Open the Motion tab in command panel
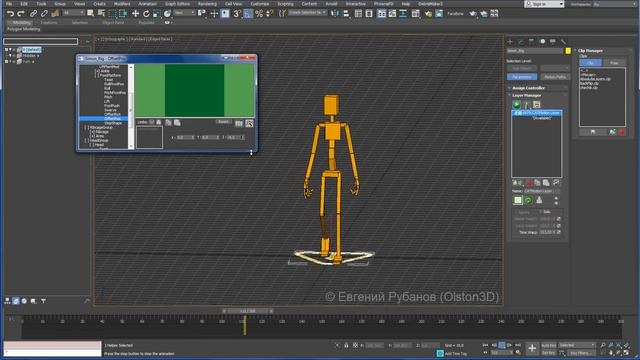The height and width of the screenshot is (360, 640). (x=542, y=42)
